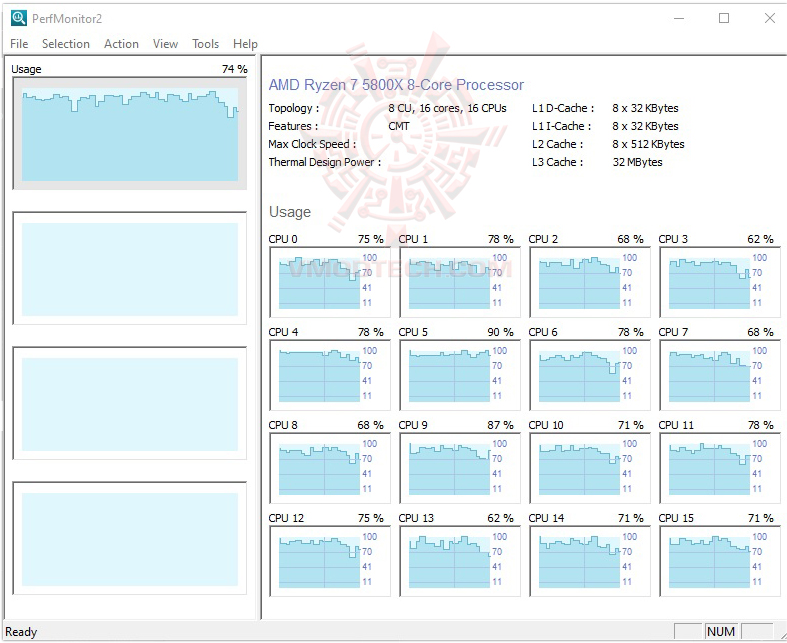
Task: Click the CPU 13 62 % value
Action: click(x=500, y=518)
